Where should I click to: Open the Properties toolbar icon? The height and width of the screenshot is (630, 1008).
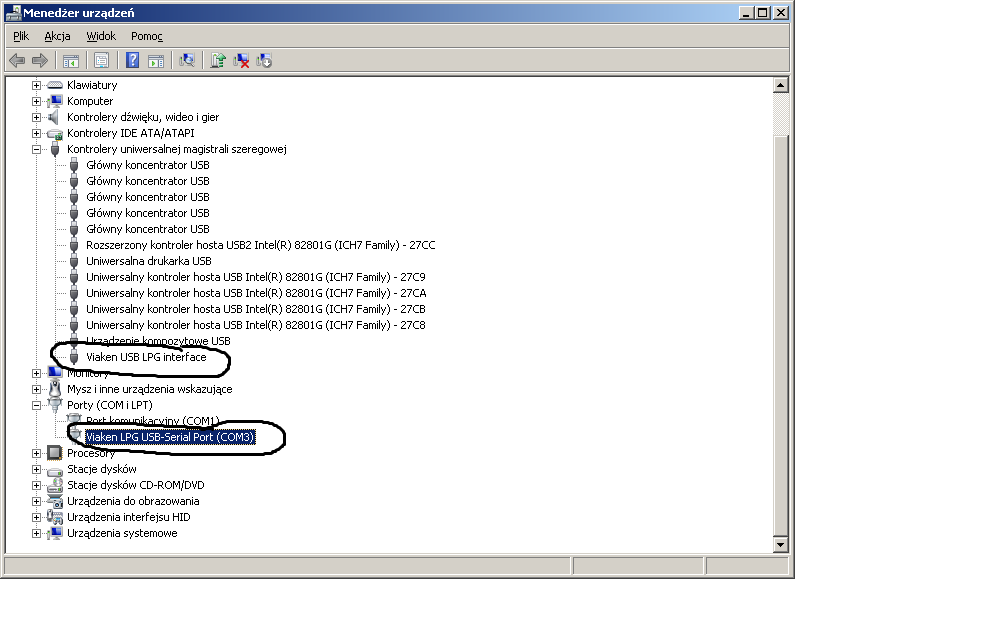[x=102, y=60]
